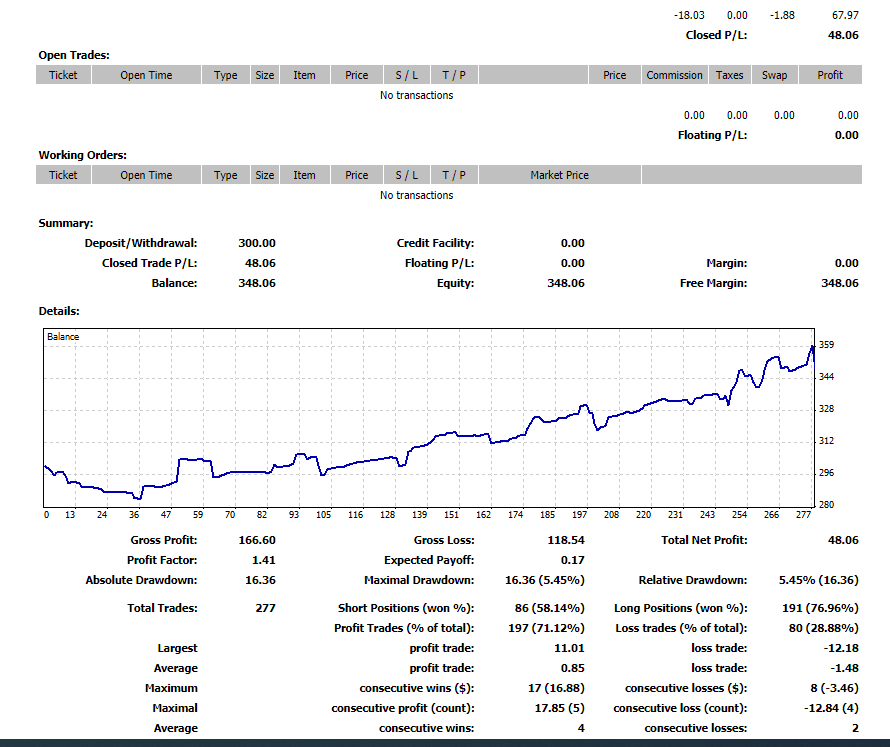Viewport: 890px width, 747px height.
Task: Select the Gross Profit value 166.60
Action: 257,540
